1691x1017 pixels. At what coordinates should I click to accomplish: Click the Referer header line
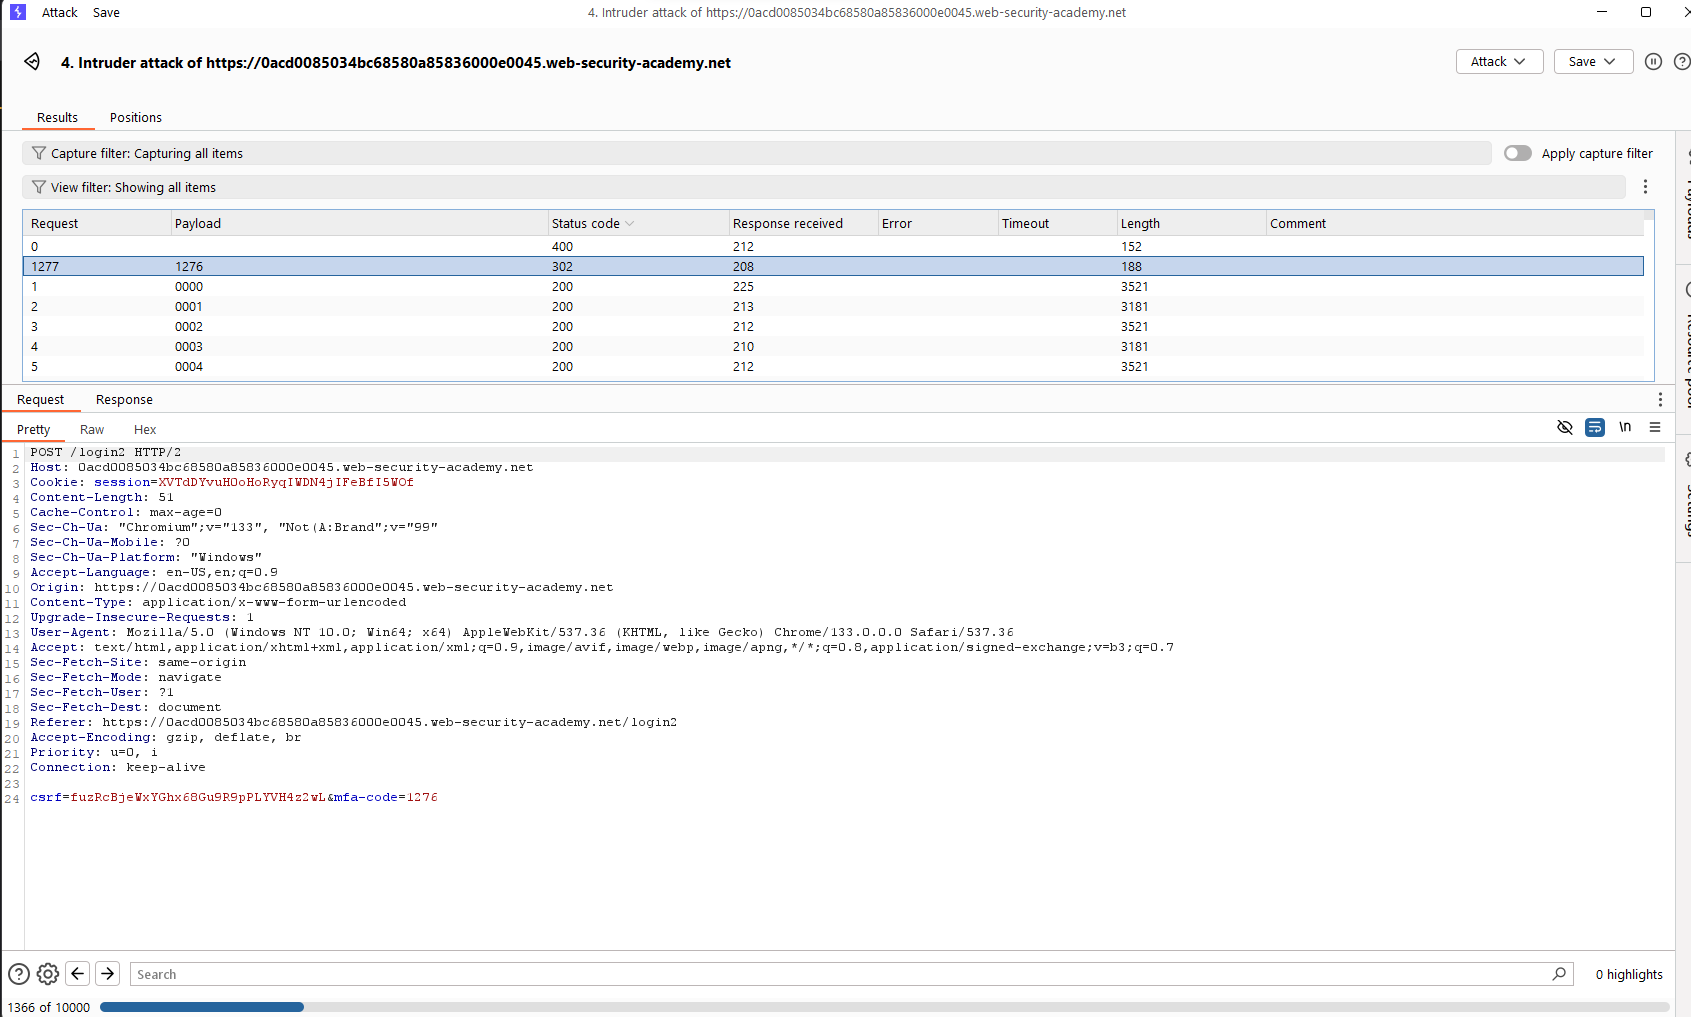354,722
